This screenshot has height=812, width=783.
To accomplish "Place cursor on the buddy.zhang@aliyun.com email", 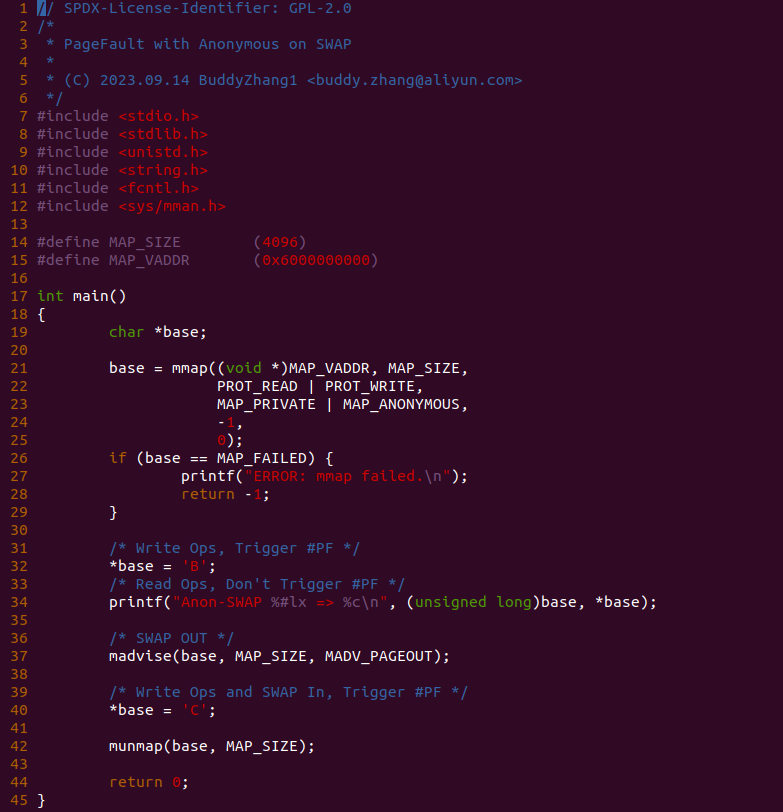I will [414, 80].
